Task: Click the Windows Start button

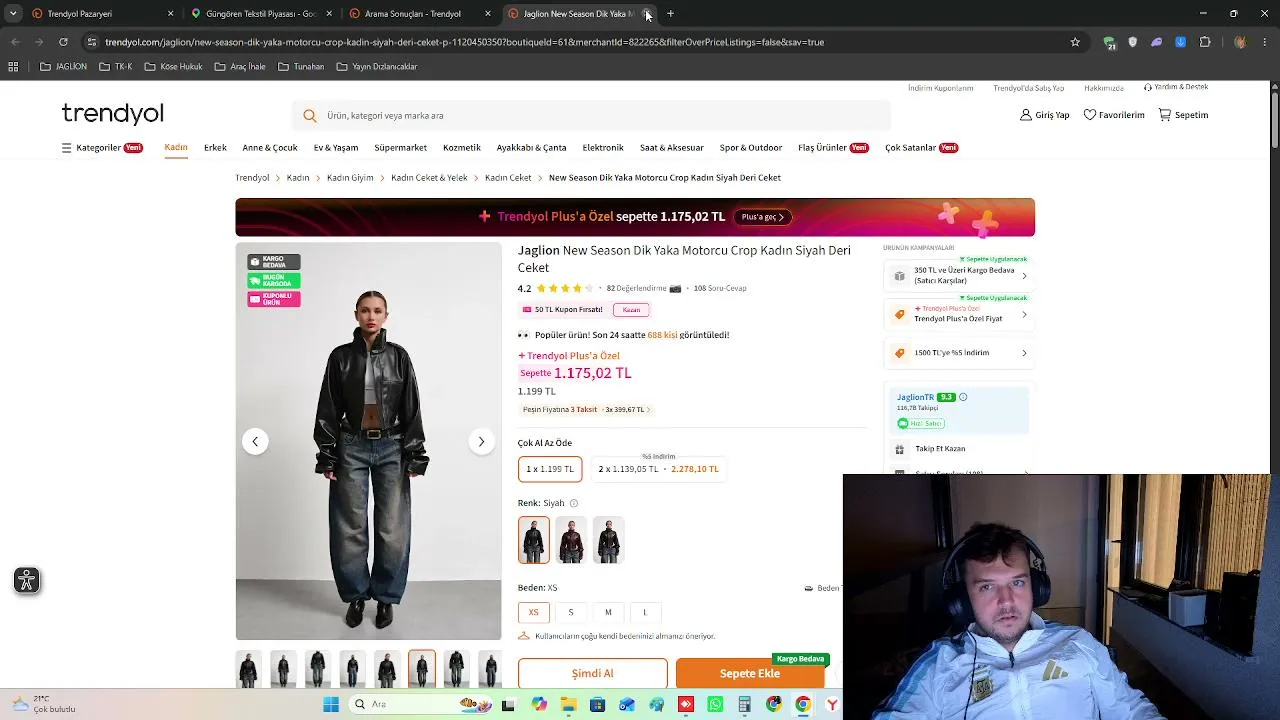Action: coord(331,704)
